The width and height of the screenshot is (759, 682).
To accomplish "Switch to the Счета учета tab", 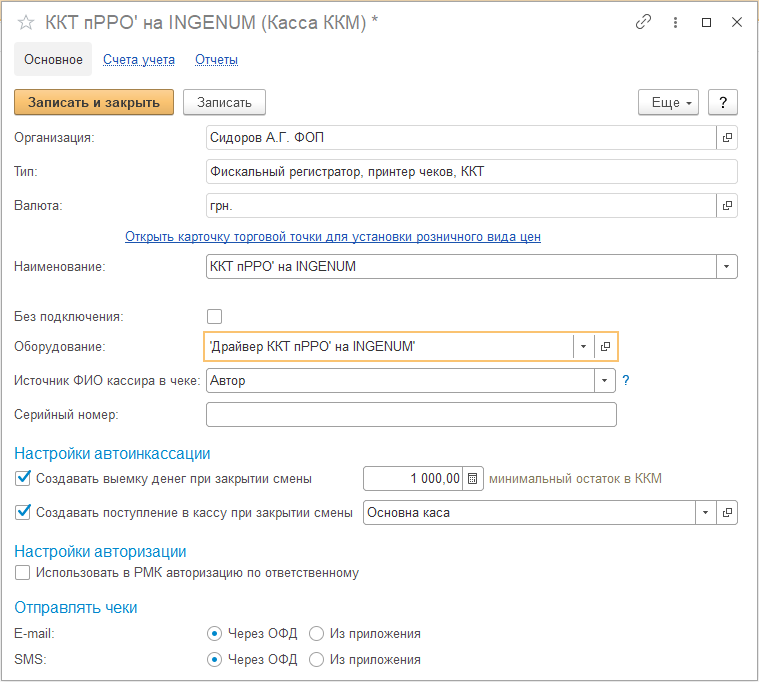I will point(139,60).
